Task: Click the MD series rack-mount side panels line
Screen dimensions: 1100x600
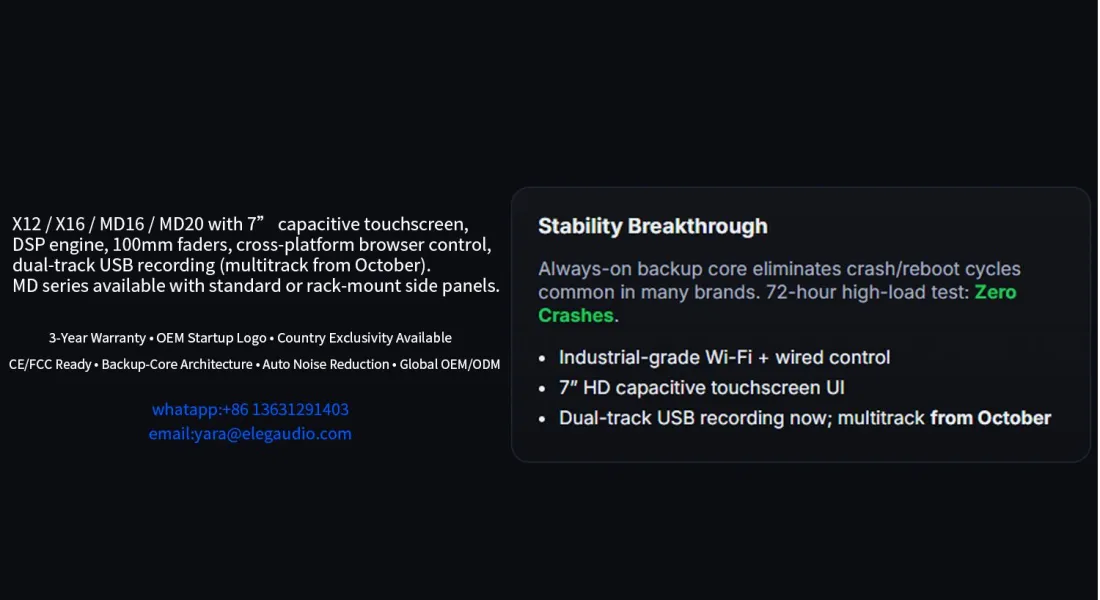Action: (x=255, y=286)
